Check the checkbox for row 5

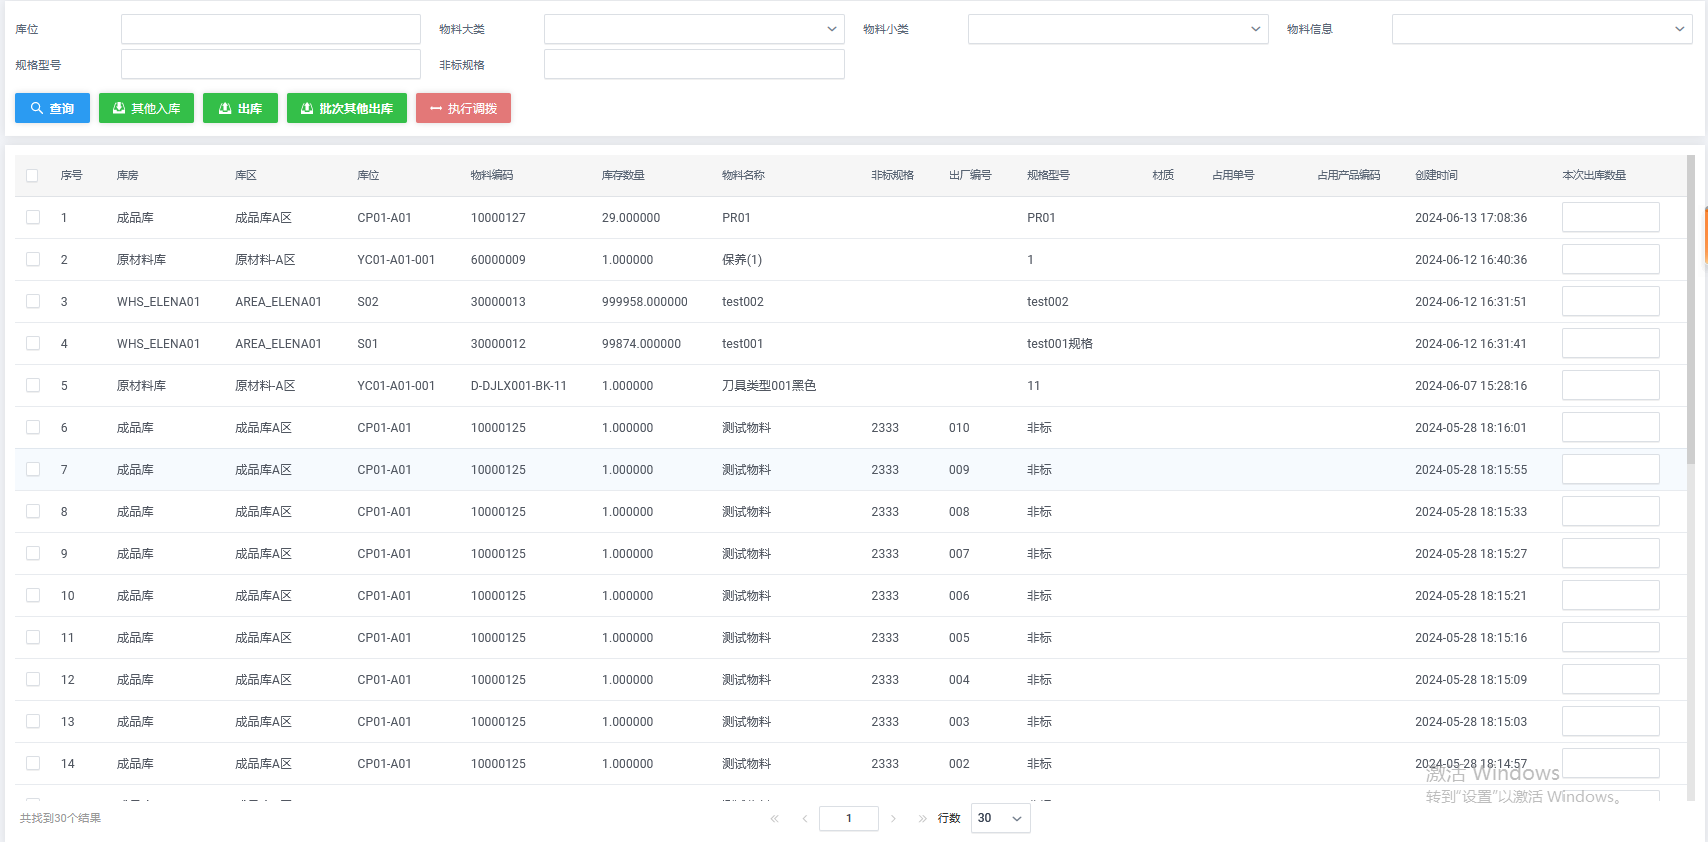click(x=33, y=385)
